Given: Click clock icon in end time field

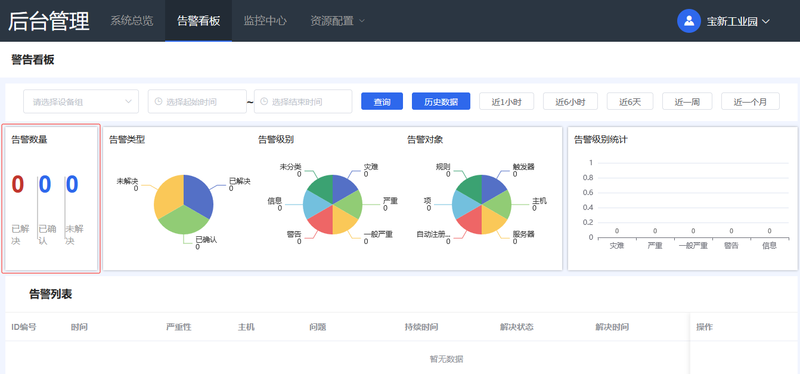Looking at the screenshot, I should (x=264, y=102).
